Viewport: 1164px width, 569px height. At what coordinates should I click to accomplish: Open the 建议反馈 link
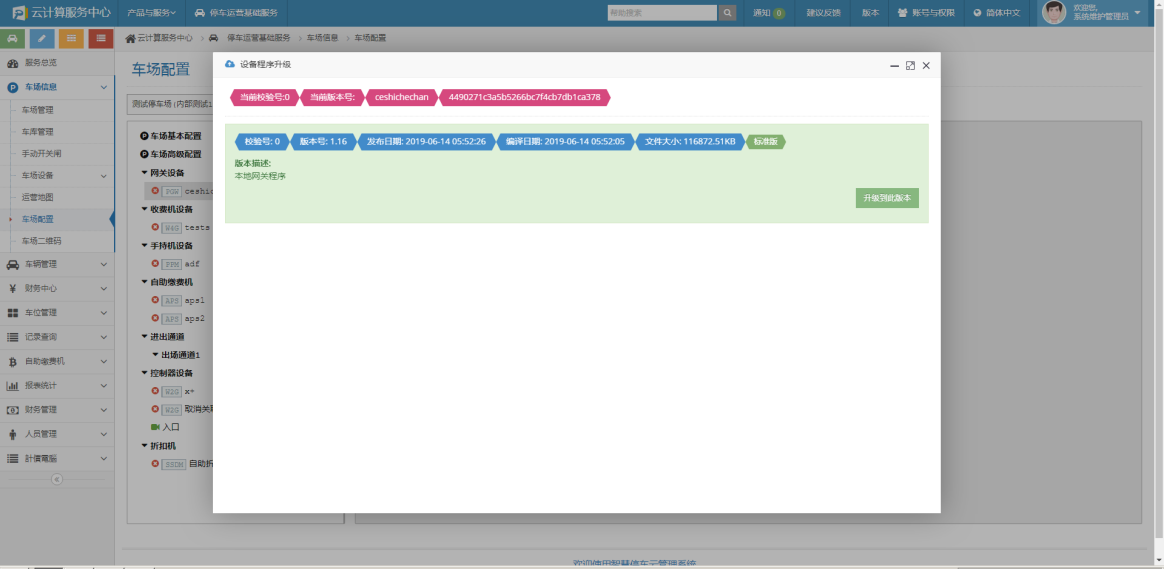coord(823,13)
